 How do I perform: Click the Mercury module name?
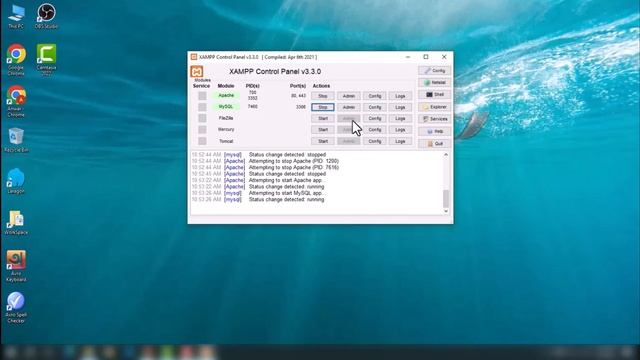click(x=226, y=129)
